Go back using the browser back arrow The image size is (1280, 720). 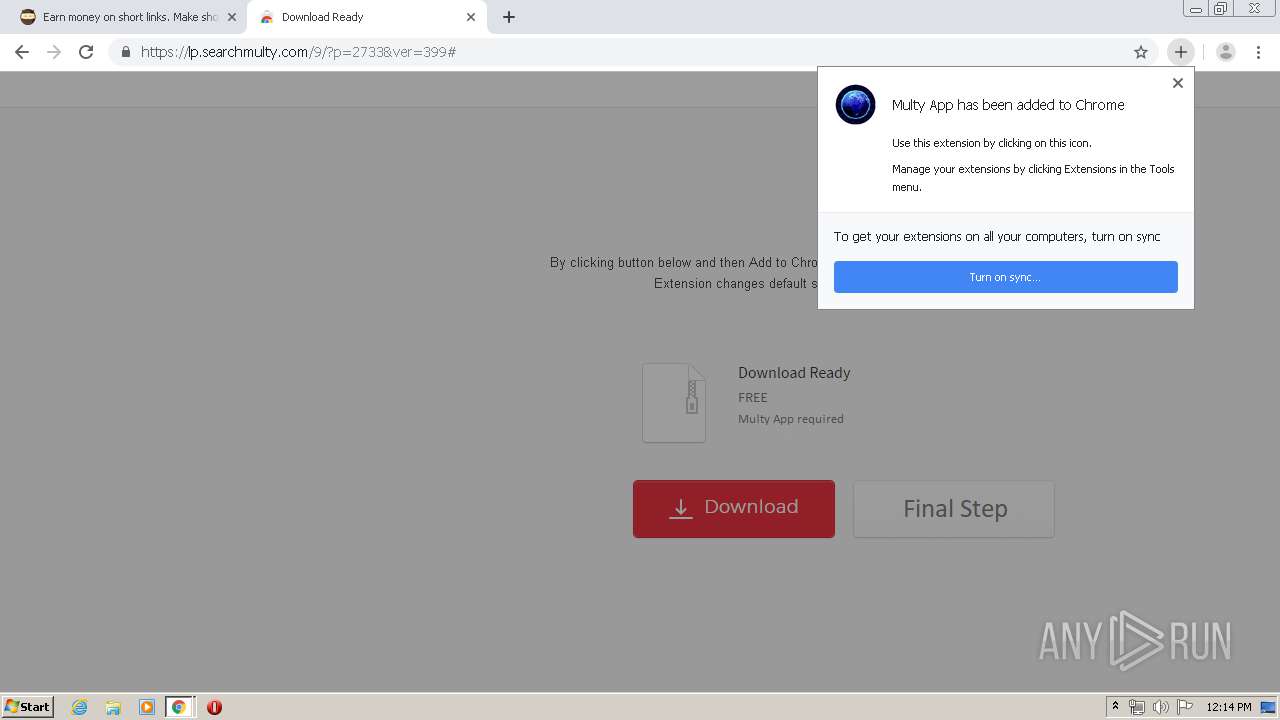[22, 52]
